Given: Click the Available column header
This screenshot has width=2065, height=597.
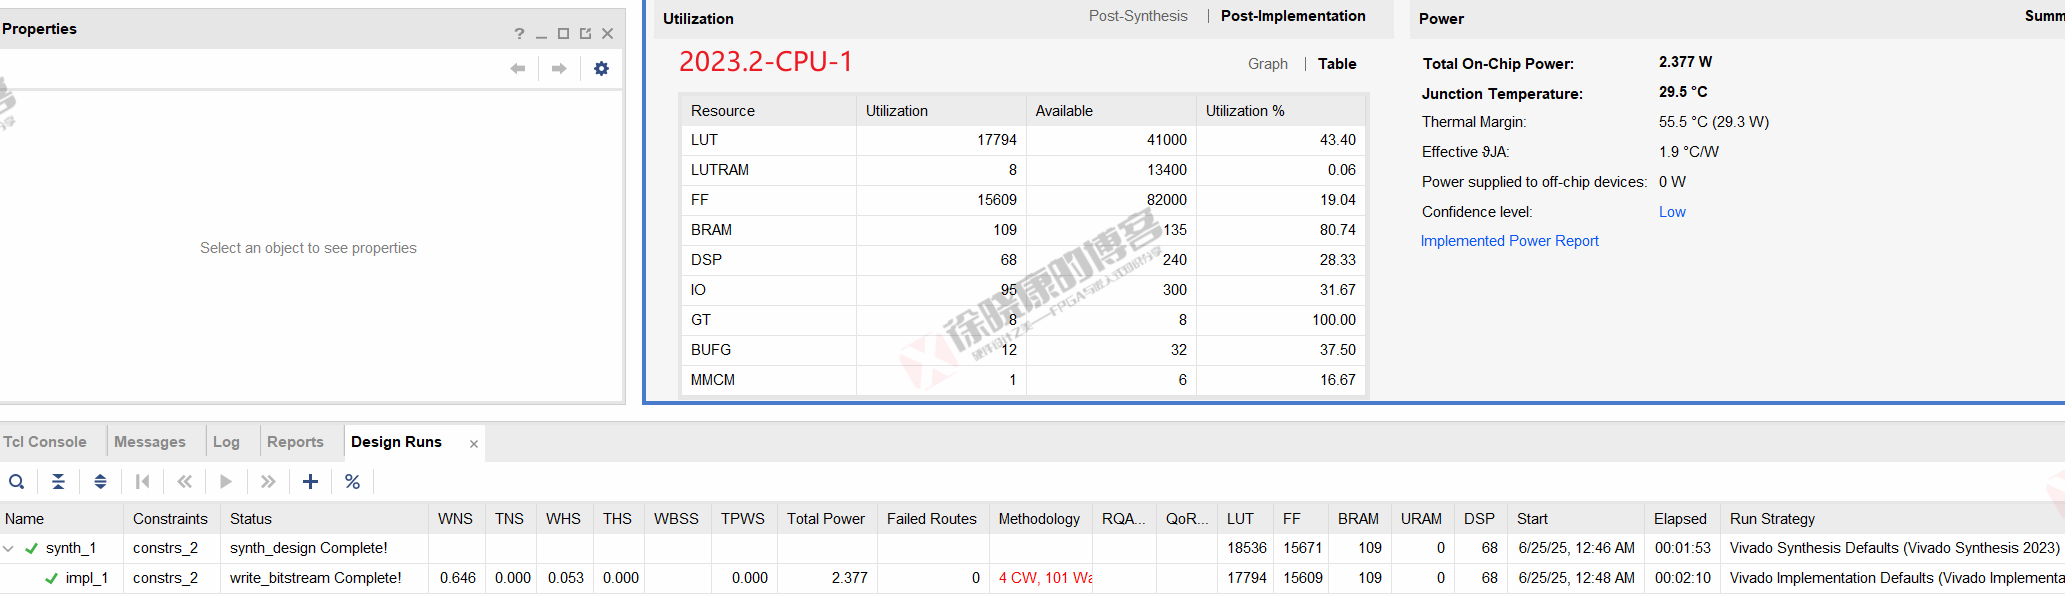Looking at the screenshot, I should click(x=1111, y=111).
